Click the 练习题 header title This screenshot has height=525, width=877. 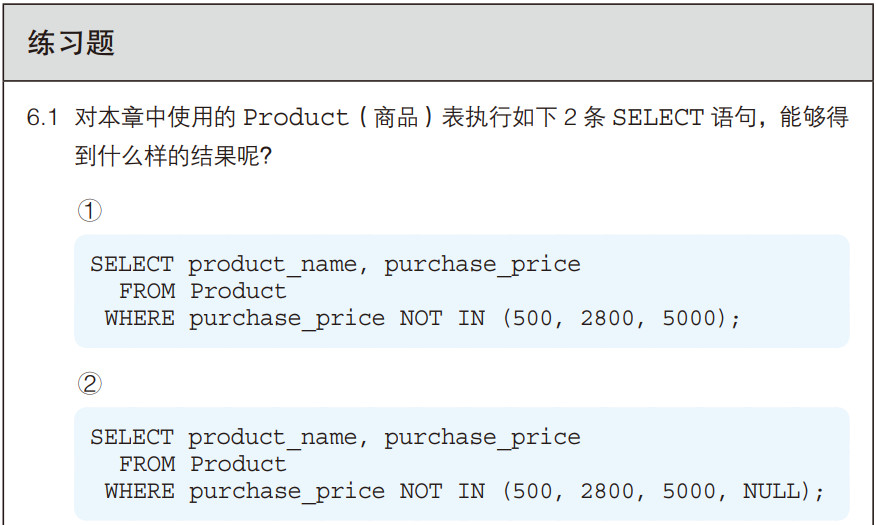[71, 43]
